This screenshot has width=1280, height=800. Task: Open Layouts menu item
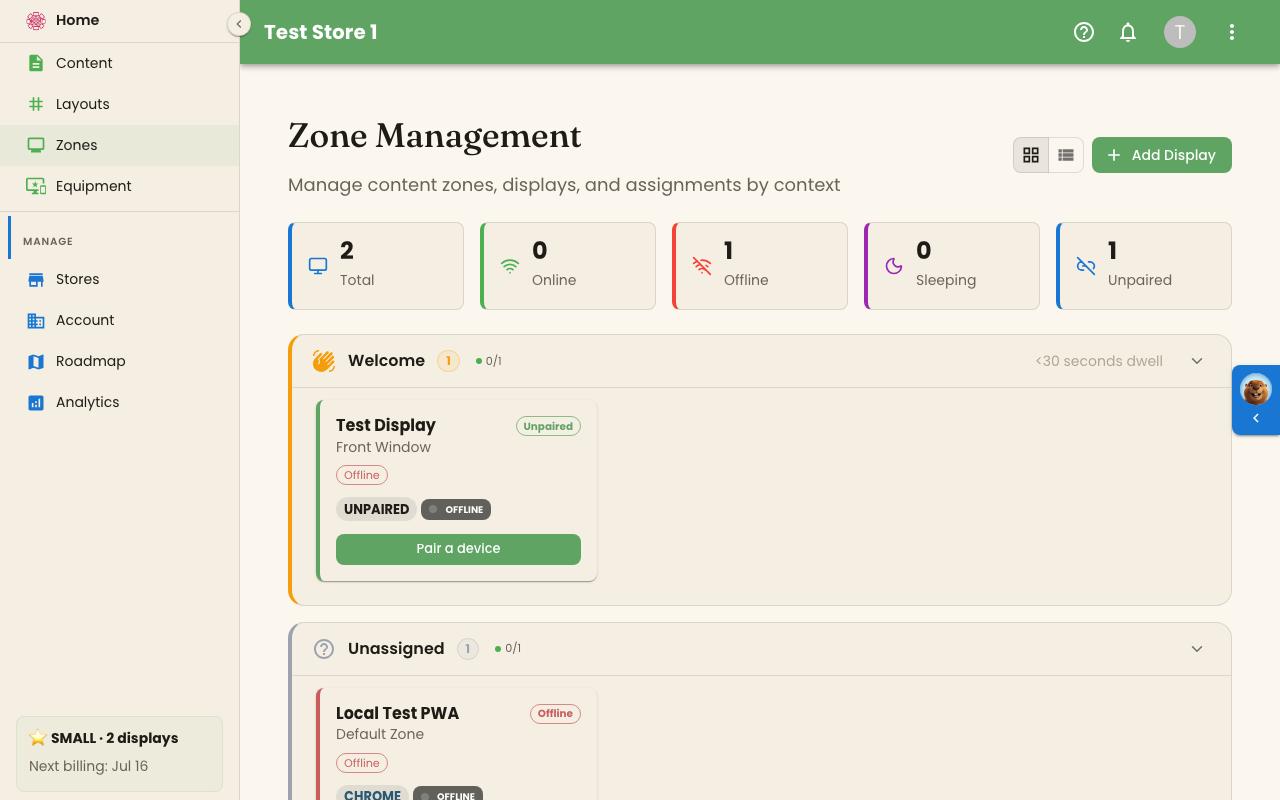120,104
